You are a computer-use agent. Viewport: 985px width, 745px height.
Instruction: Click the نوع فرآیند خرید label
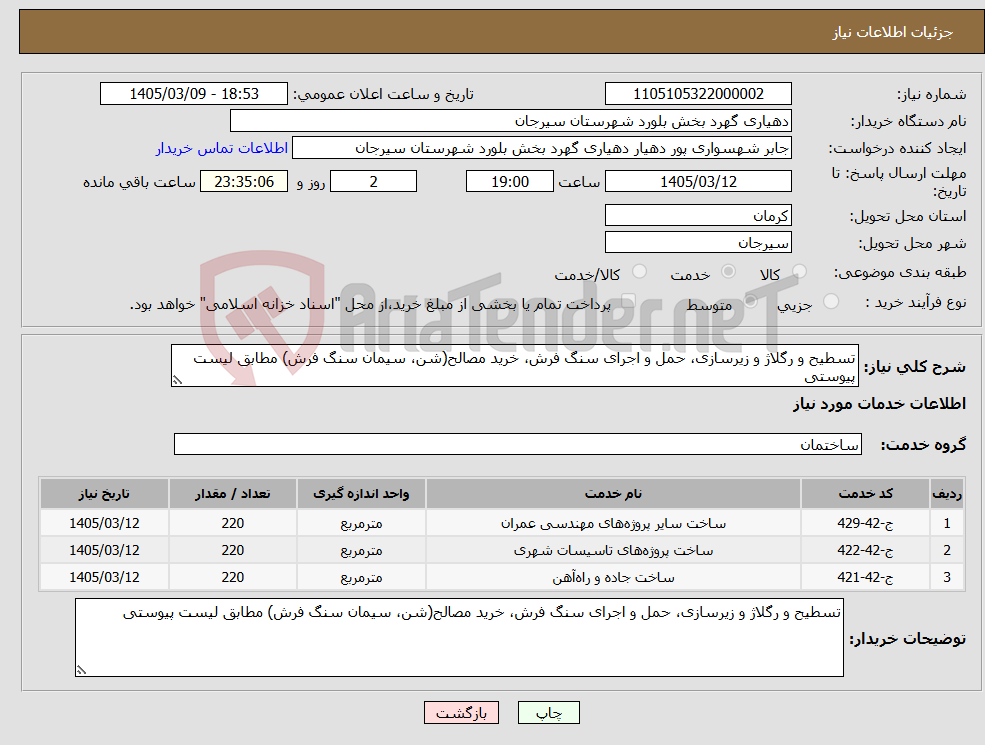915,303
